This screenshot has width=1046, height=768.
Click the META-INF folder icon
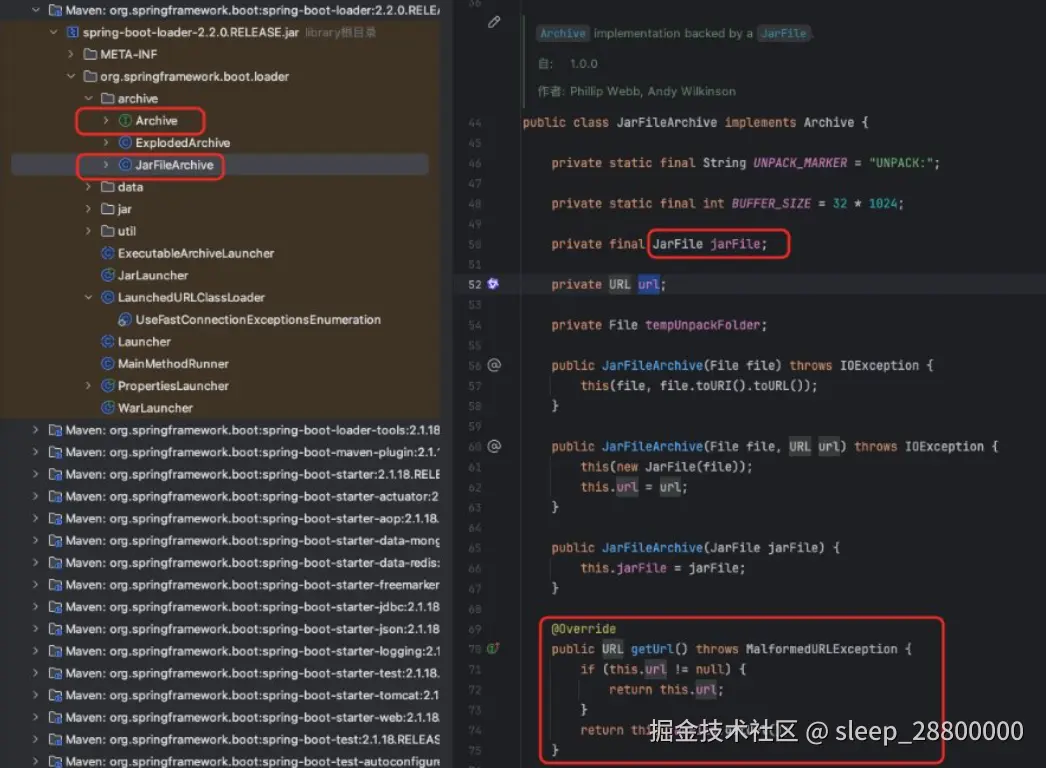90,54
